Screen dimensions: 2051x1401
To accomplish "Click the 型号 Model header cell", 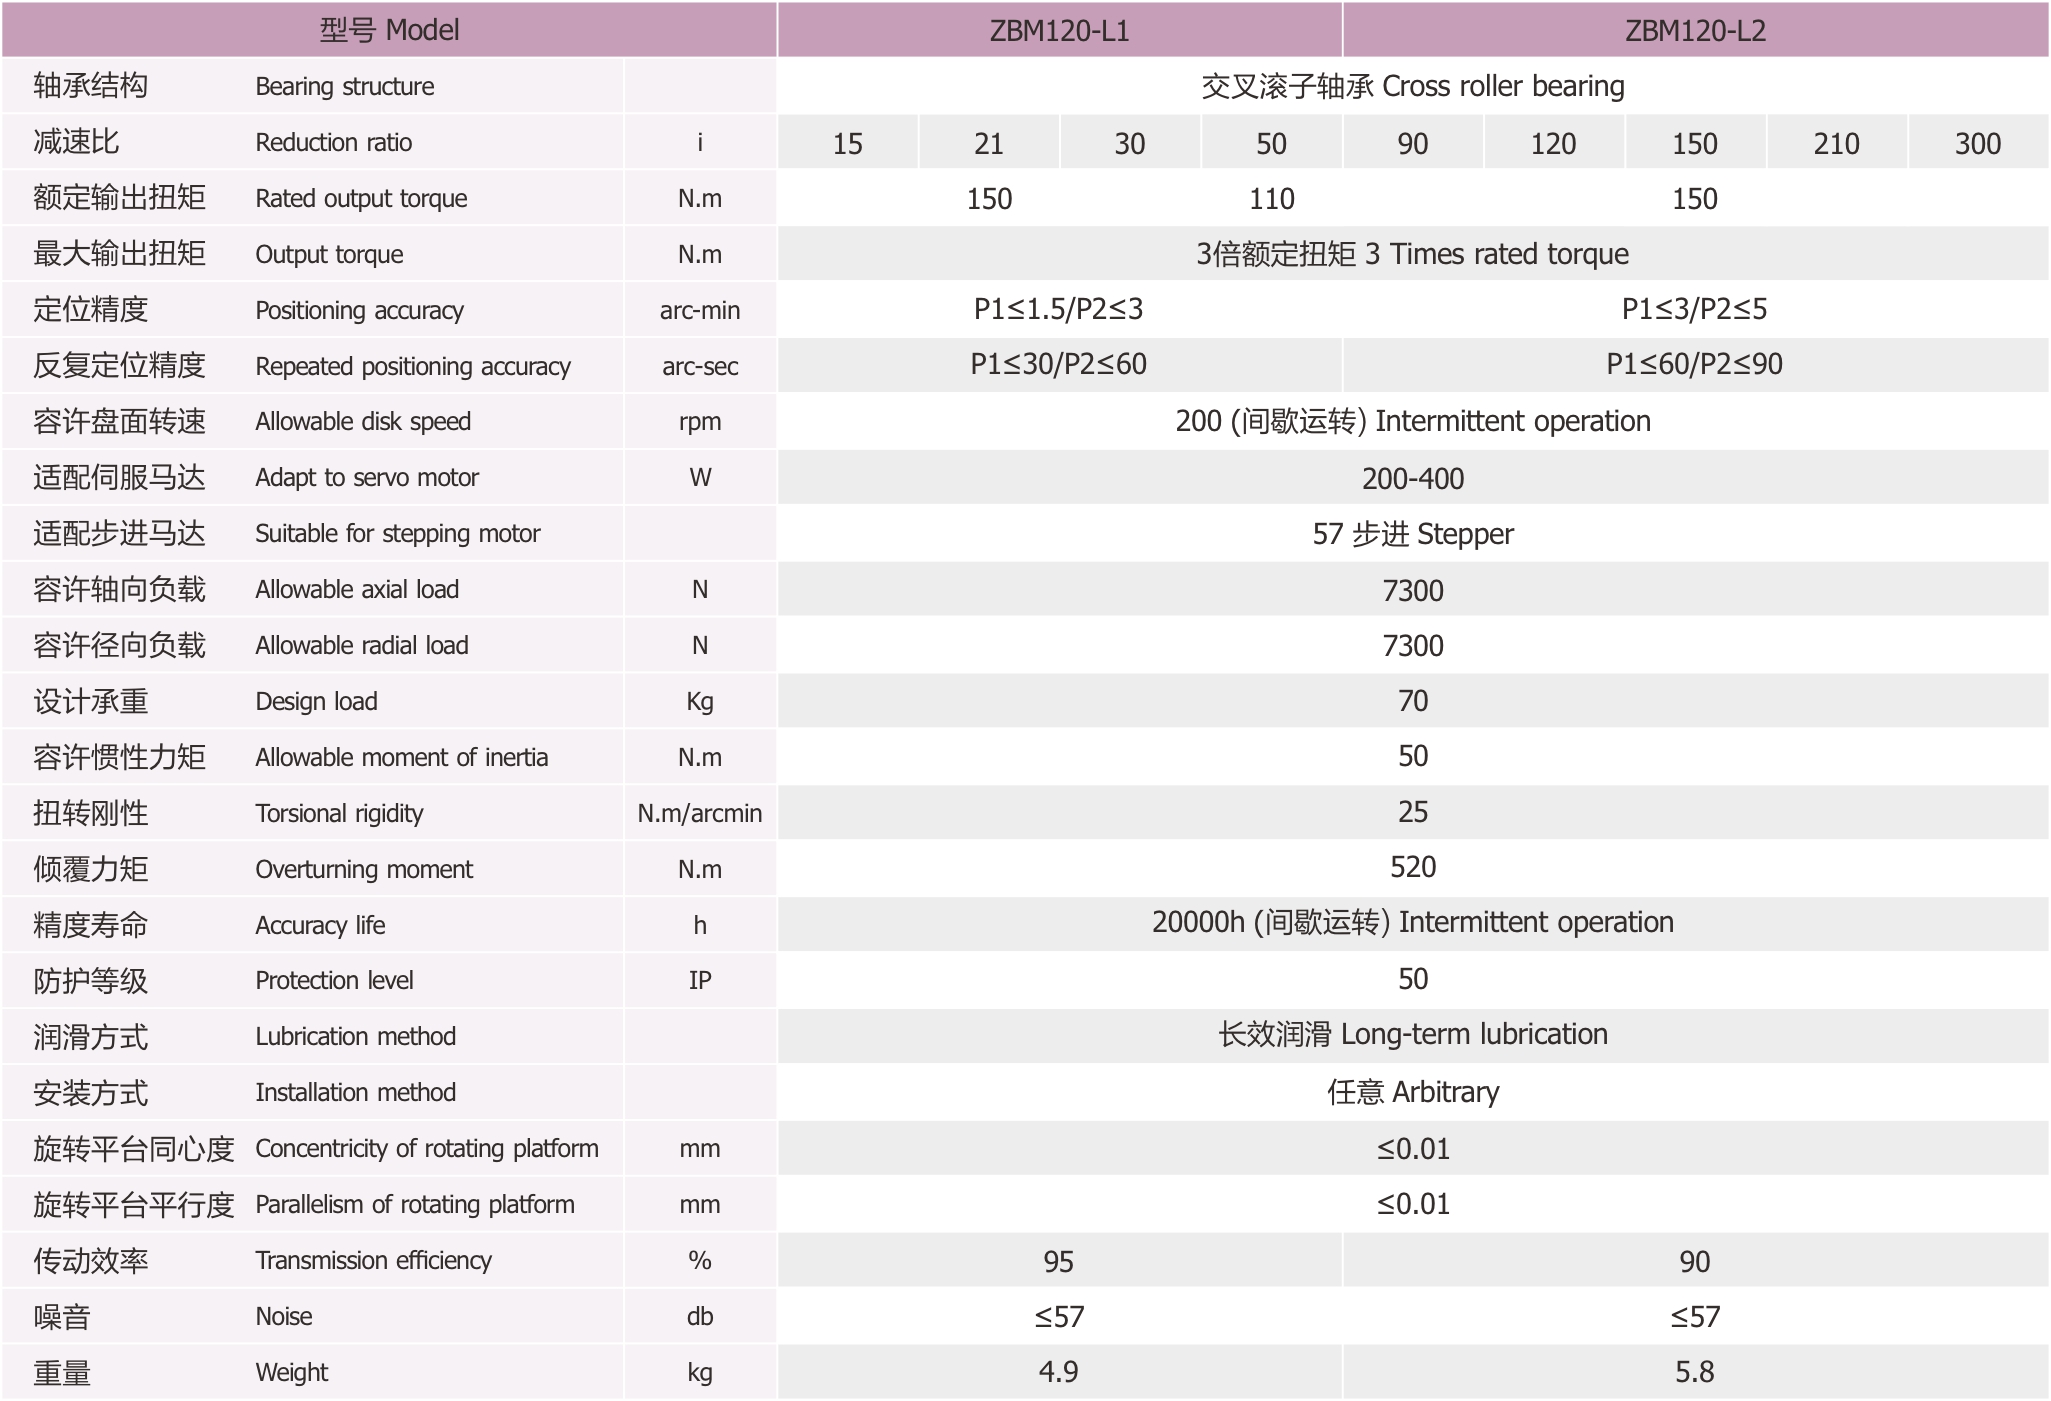I will [390, 30].
